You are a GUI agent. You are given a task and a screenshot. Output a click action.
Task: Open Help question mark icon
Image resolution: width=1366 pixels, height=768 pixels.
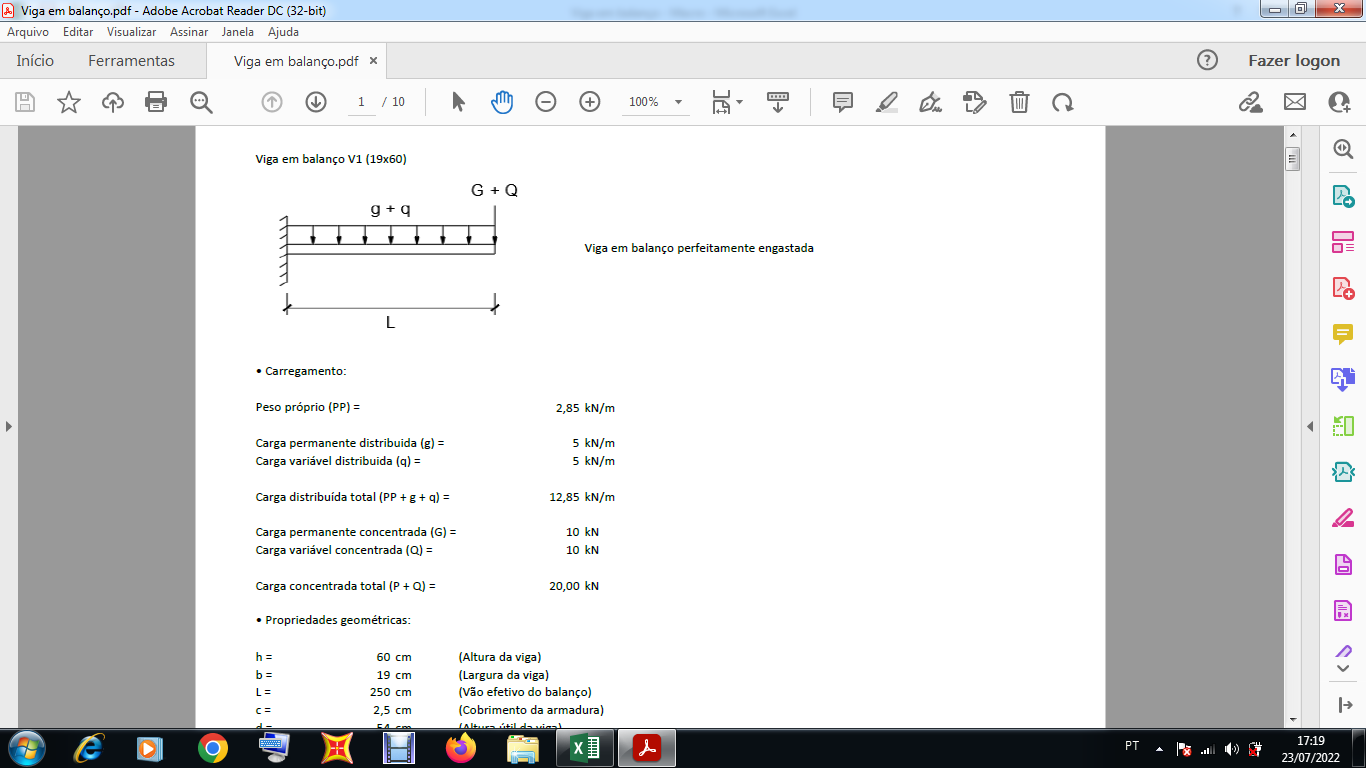point(1207,60)
